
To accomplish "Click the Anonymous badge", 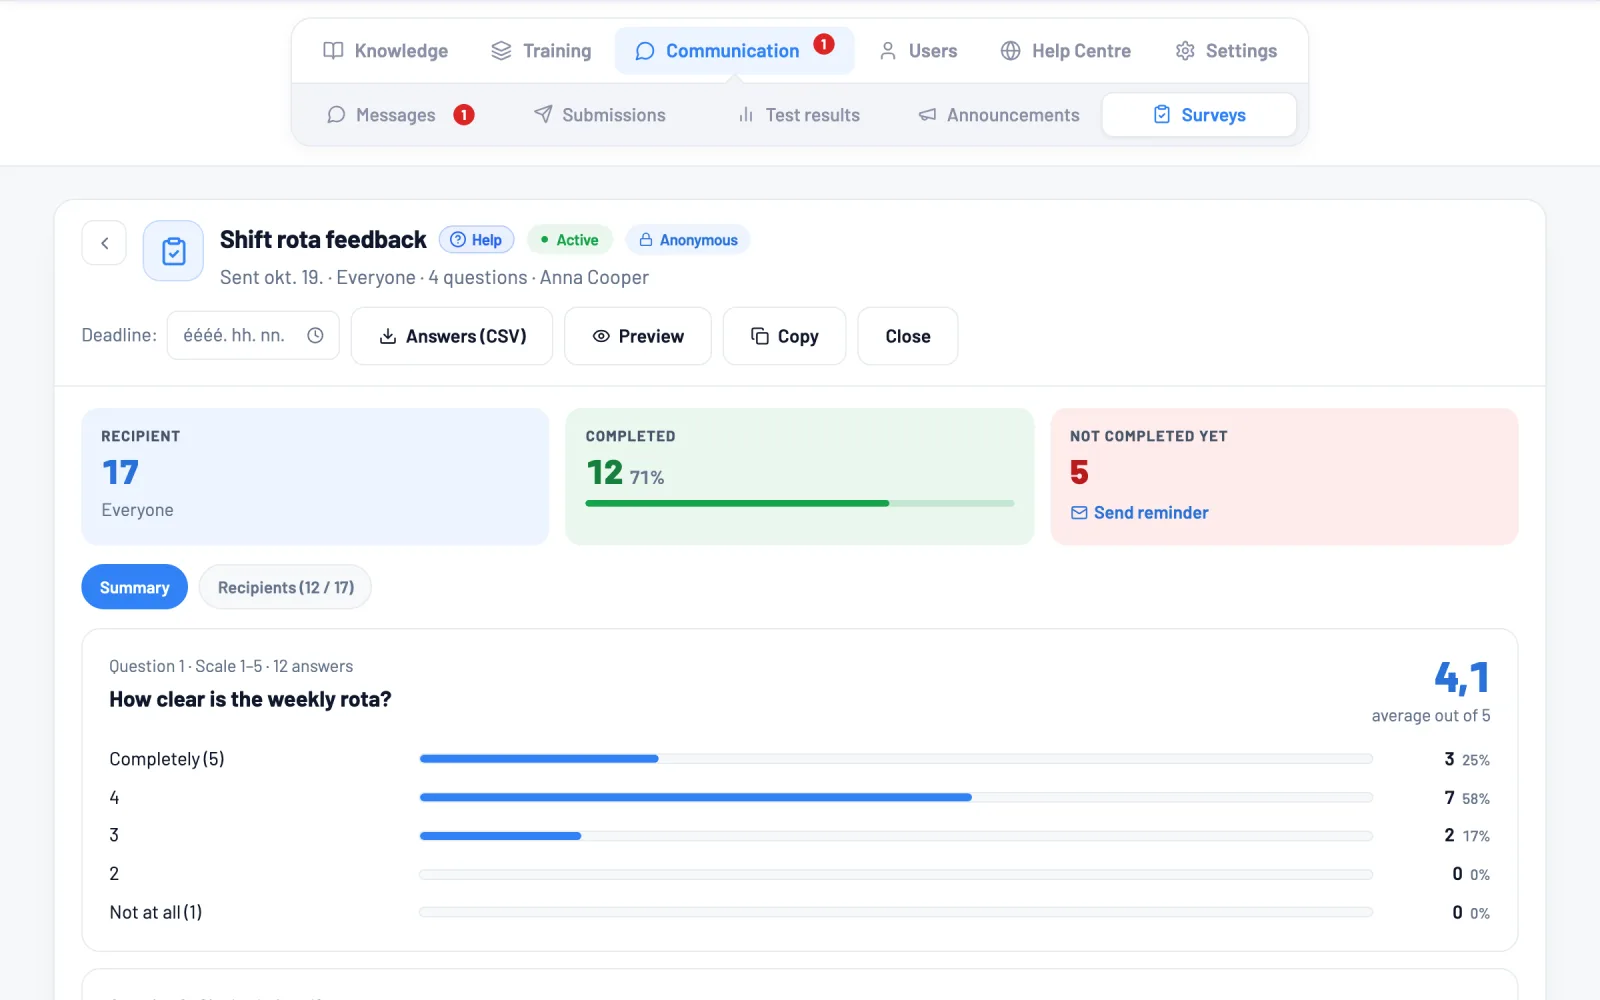I will [688, 240].
